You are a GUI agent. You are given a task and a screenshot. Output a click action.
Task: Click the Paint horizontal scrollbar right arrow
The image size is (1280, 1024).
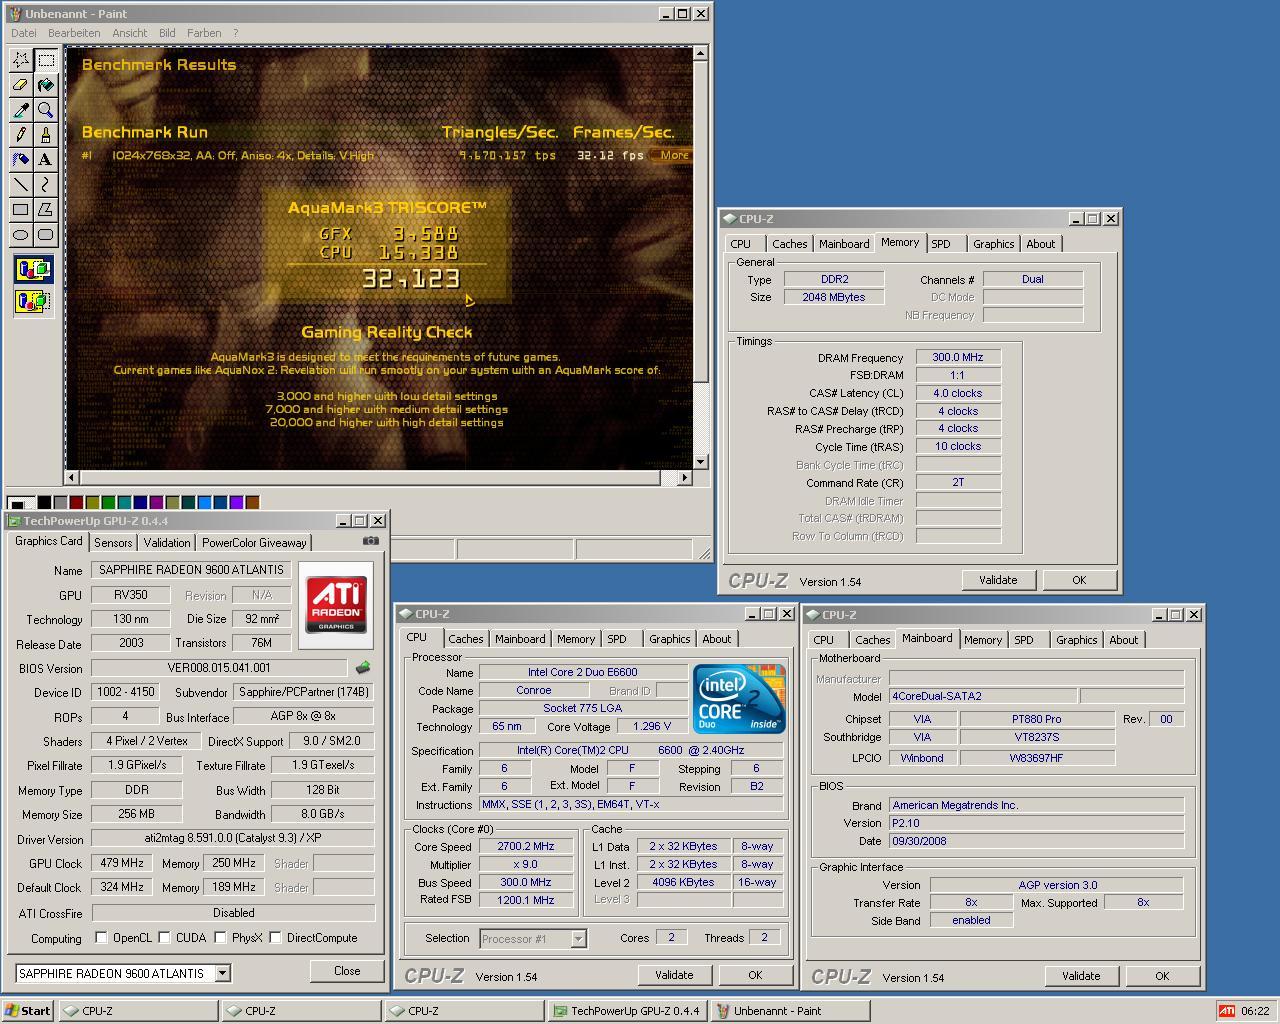click(684, 478)
